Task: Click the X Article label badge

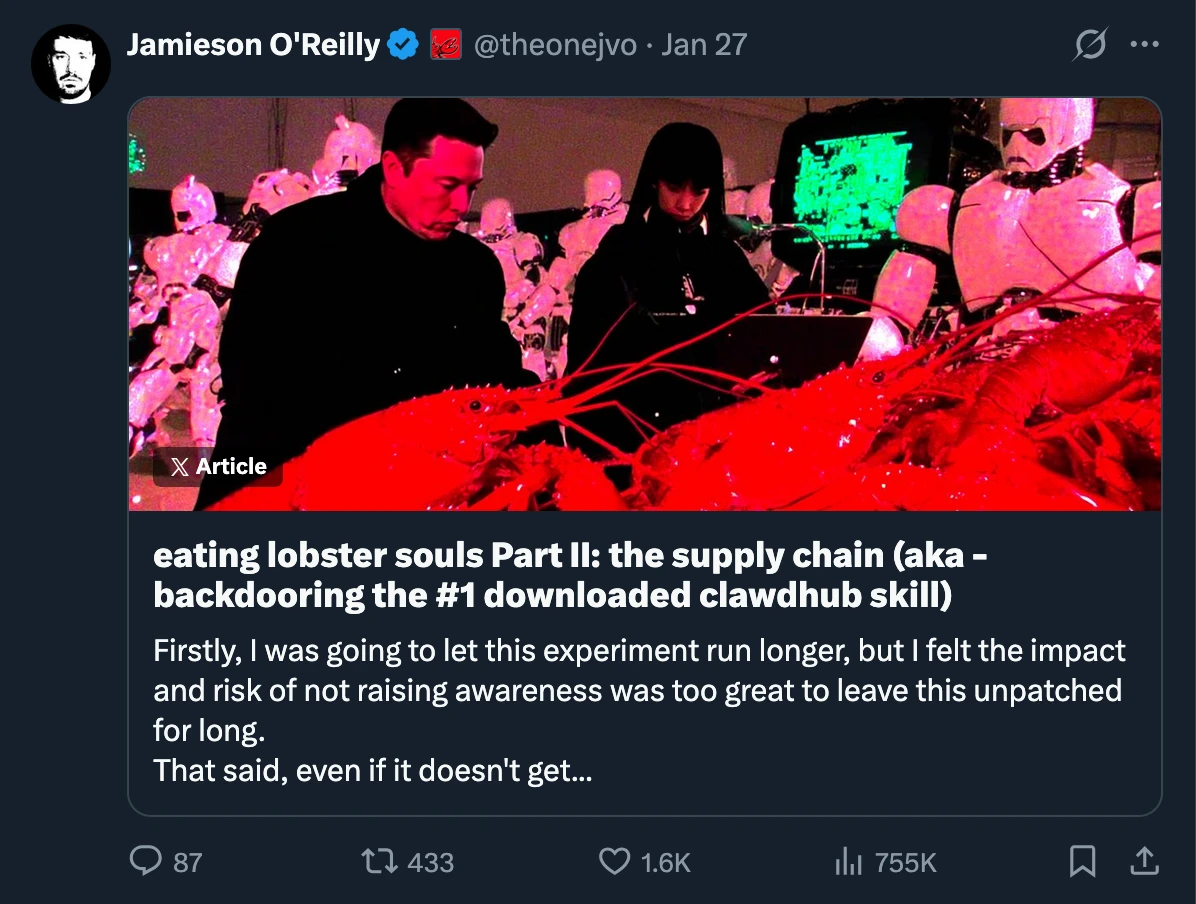Action: coord(218,466)
